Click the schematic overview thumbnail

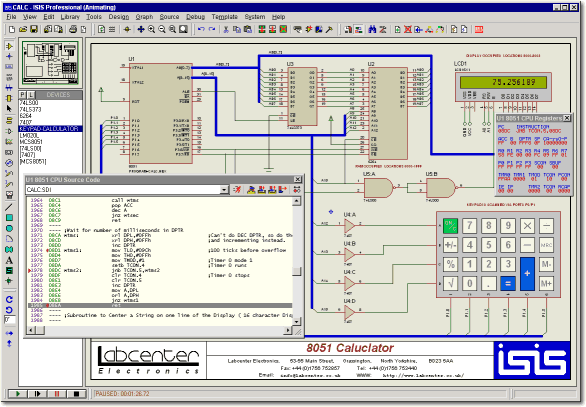coord(50,63)
